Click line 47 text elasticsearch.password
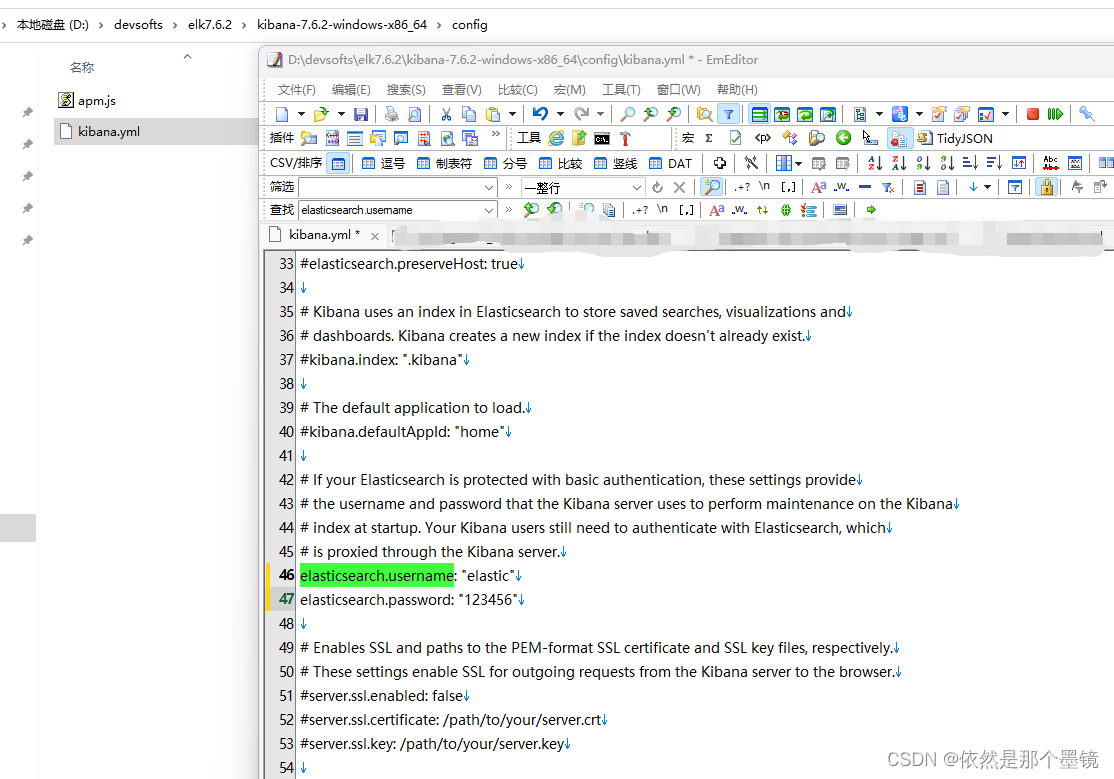 [377, 600]
